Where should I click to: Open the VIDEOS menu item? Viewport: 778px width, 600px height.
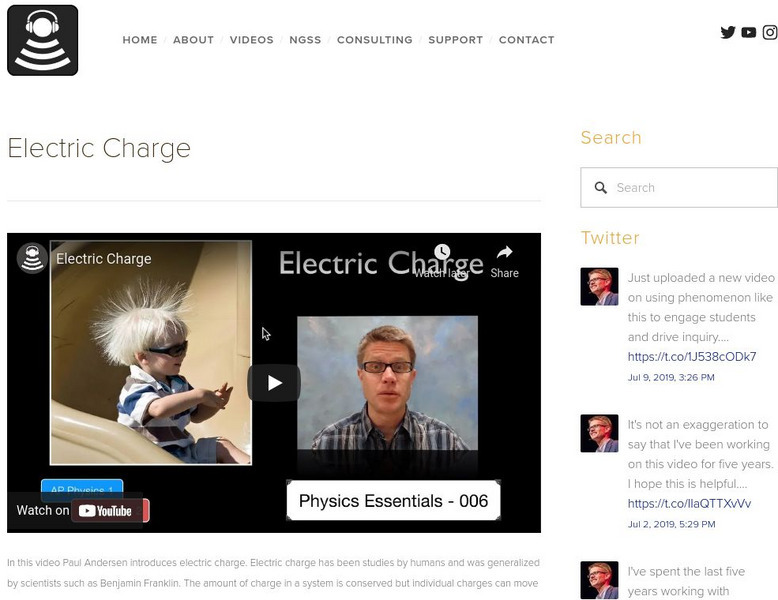252,40
